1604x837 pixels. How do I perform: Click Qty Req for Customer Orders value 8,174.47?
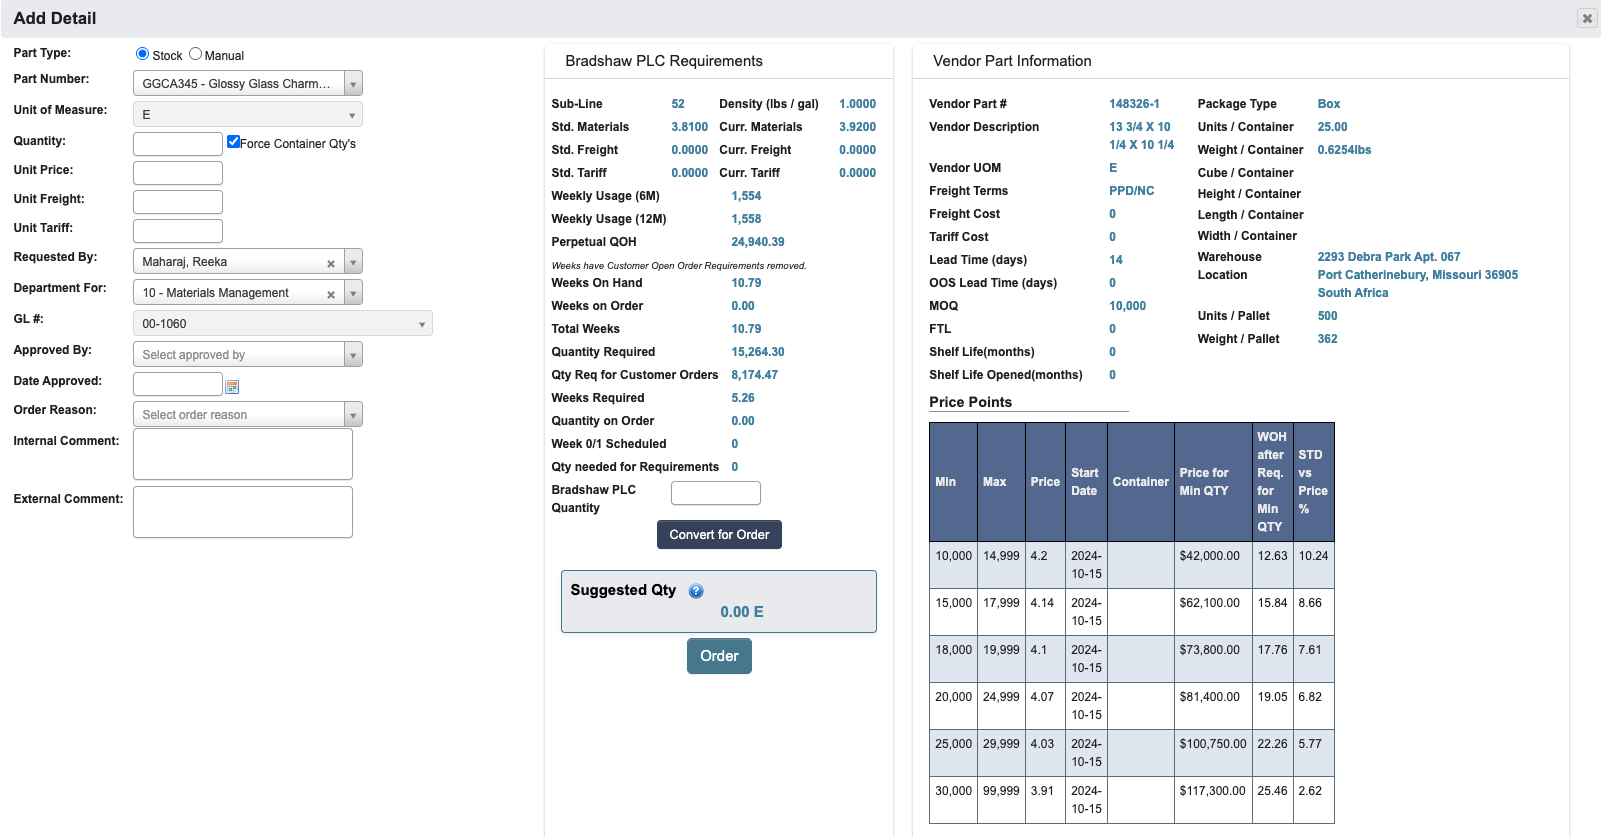click(x=754, y=375)
